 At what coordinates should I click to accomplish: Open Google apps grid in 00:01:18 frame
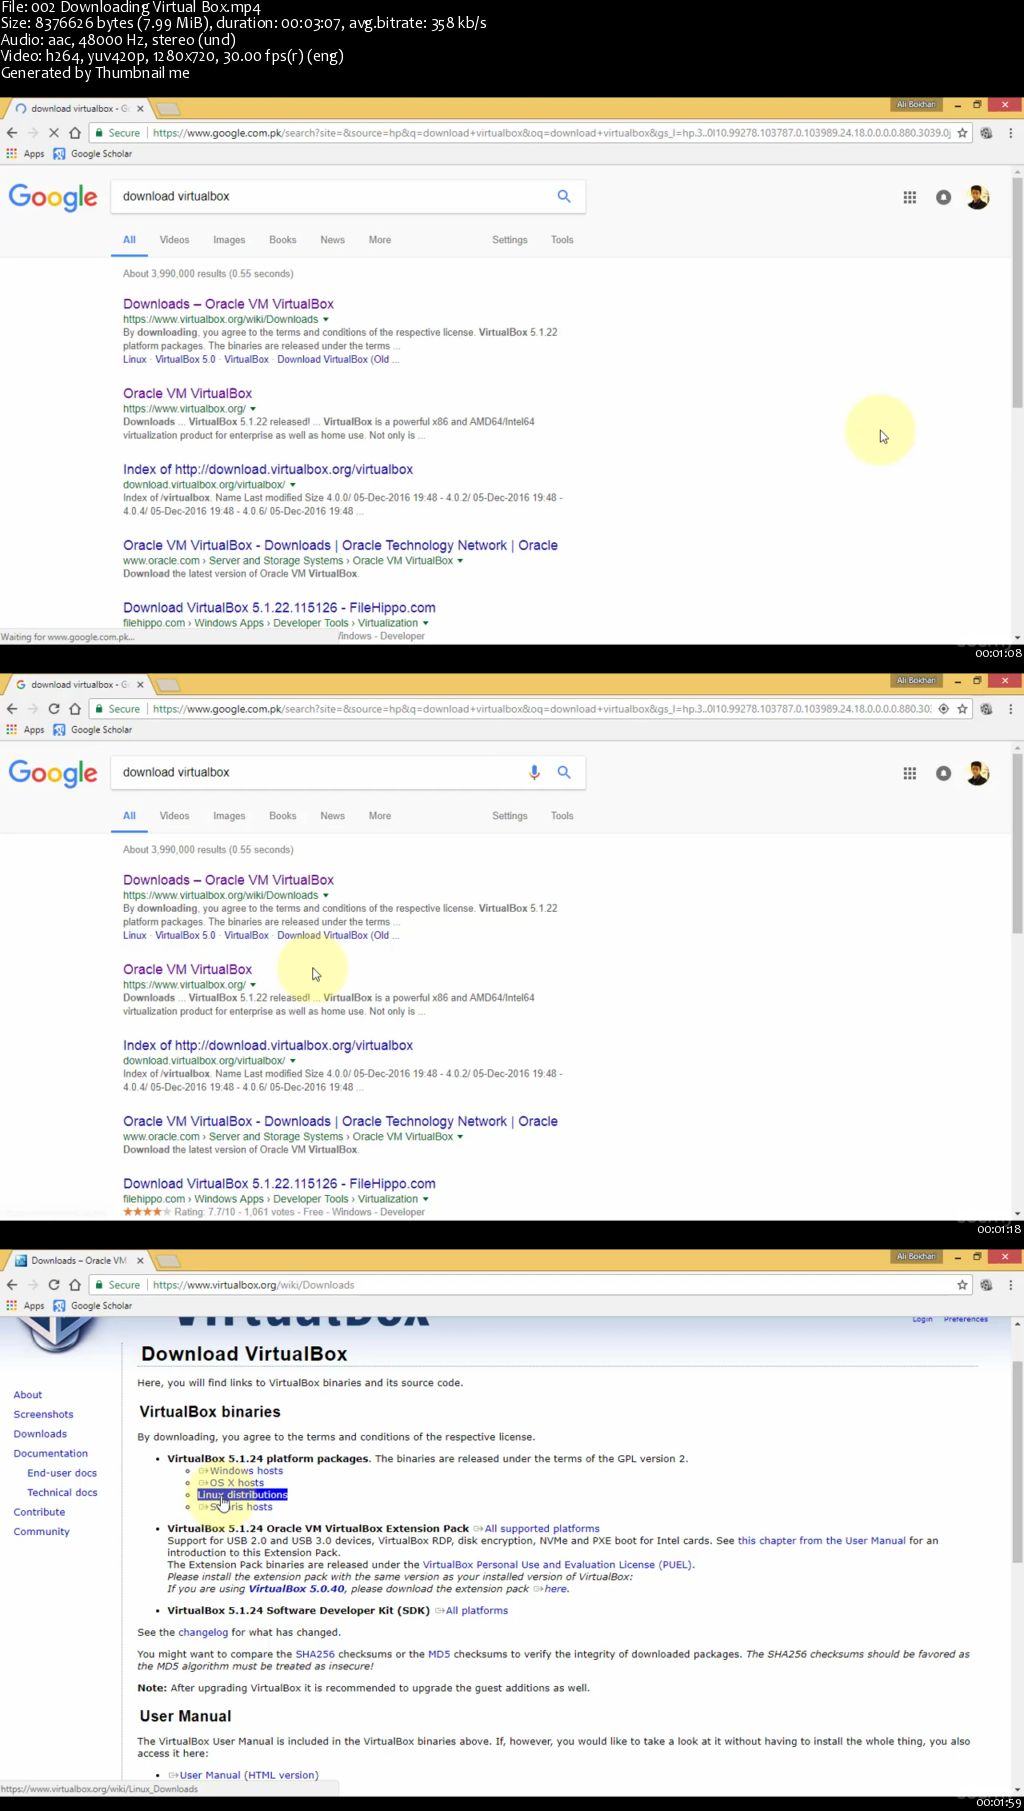click(910, 773)
